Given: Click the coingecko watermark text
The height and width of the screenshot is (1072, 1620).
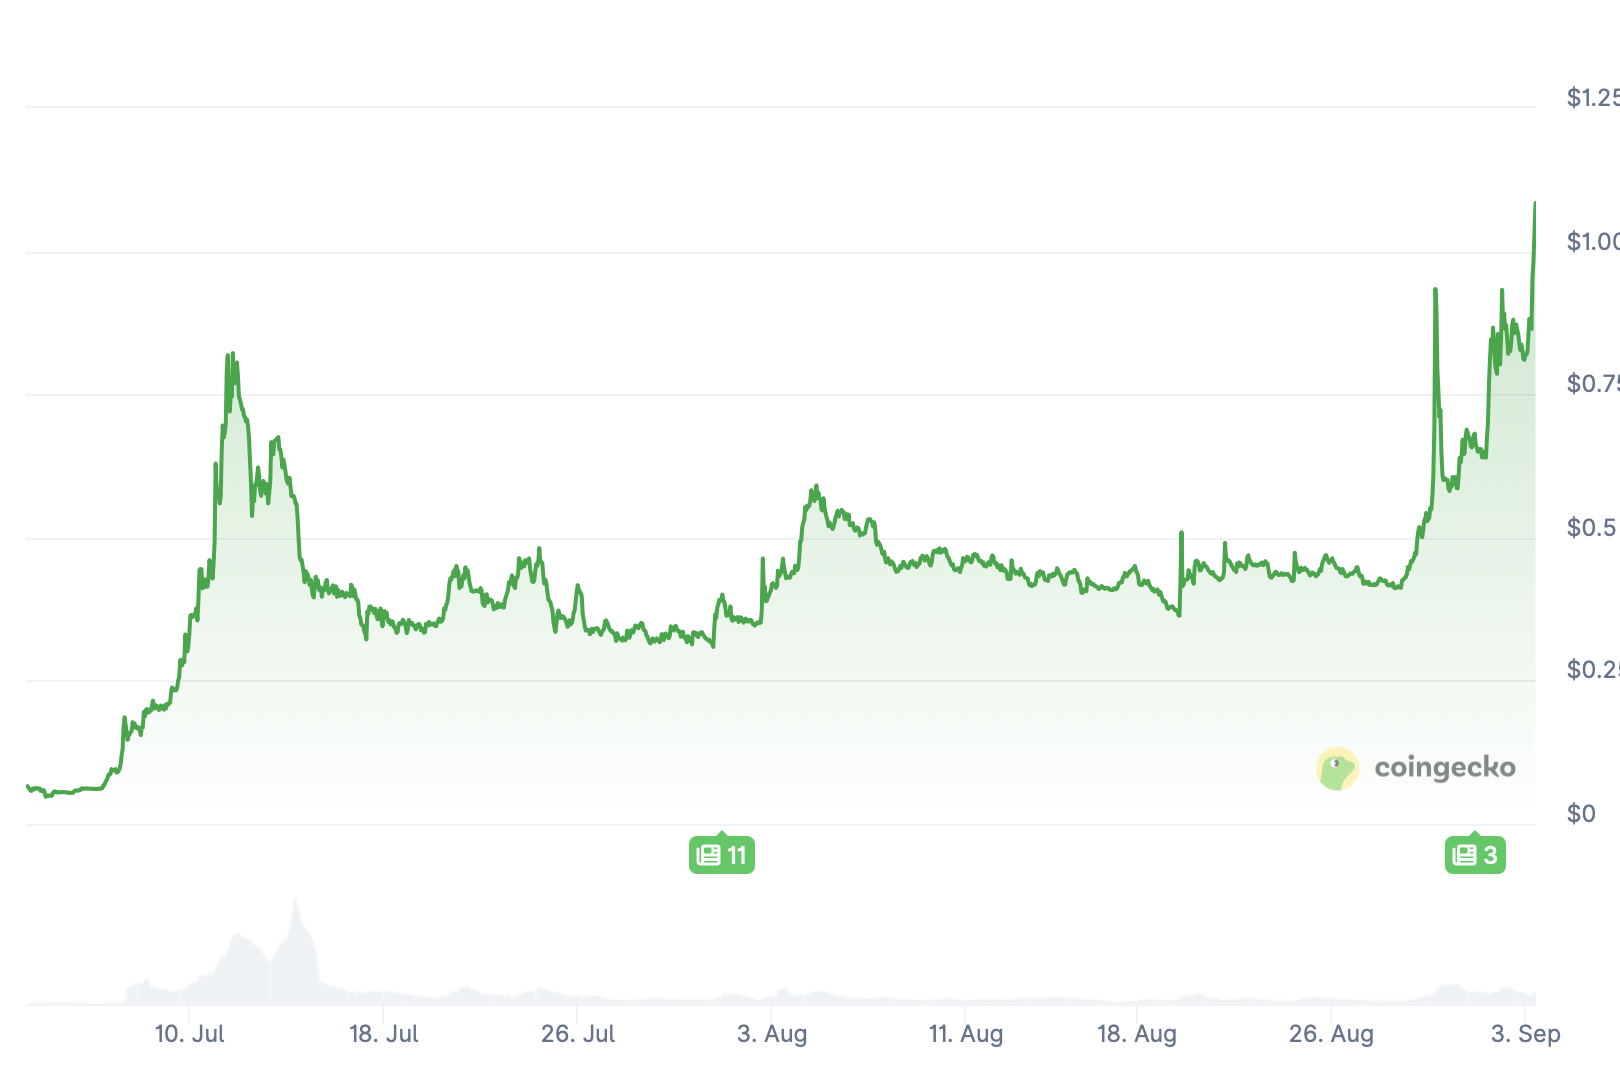Looking at the screenshot, I should [1445, 768].
